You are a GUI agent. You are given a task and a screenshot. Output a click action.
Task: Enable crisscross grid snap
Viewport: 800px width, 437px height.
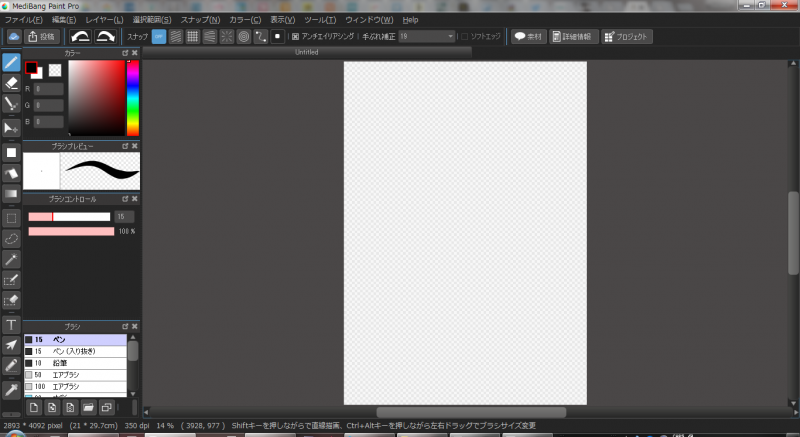coord(193,37)
